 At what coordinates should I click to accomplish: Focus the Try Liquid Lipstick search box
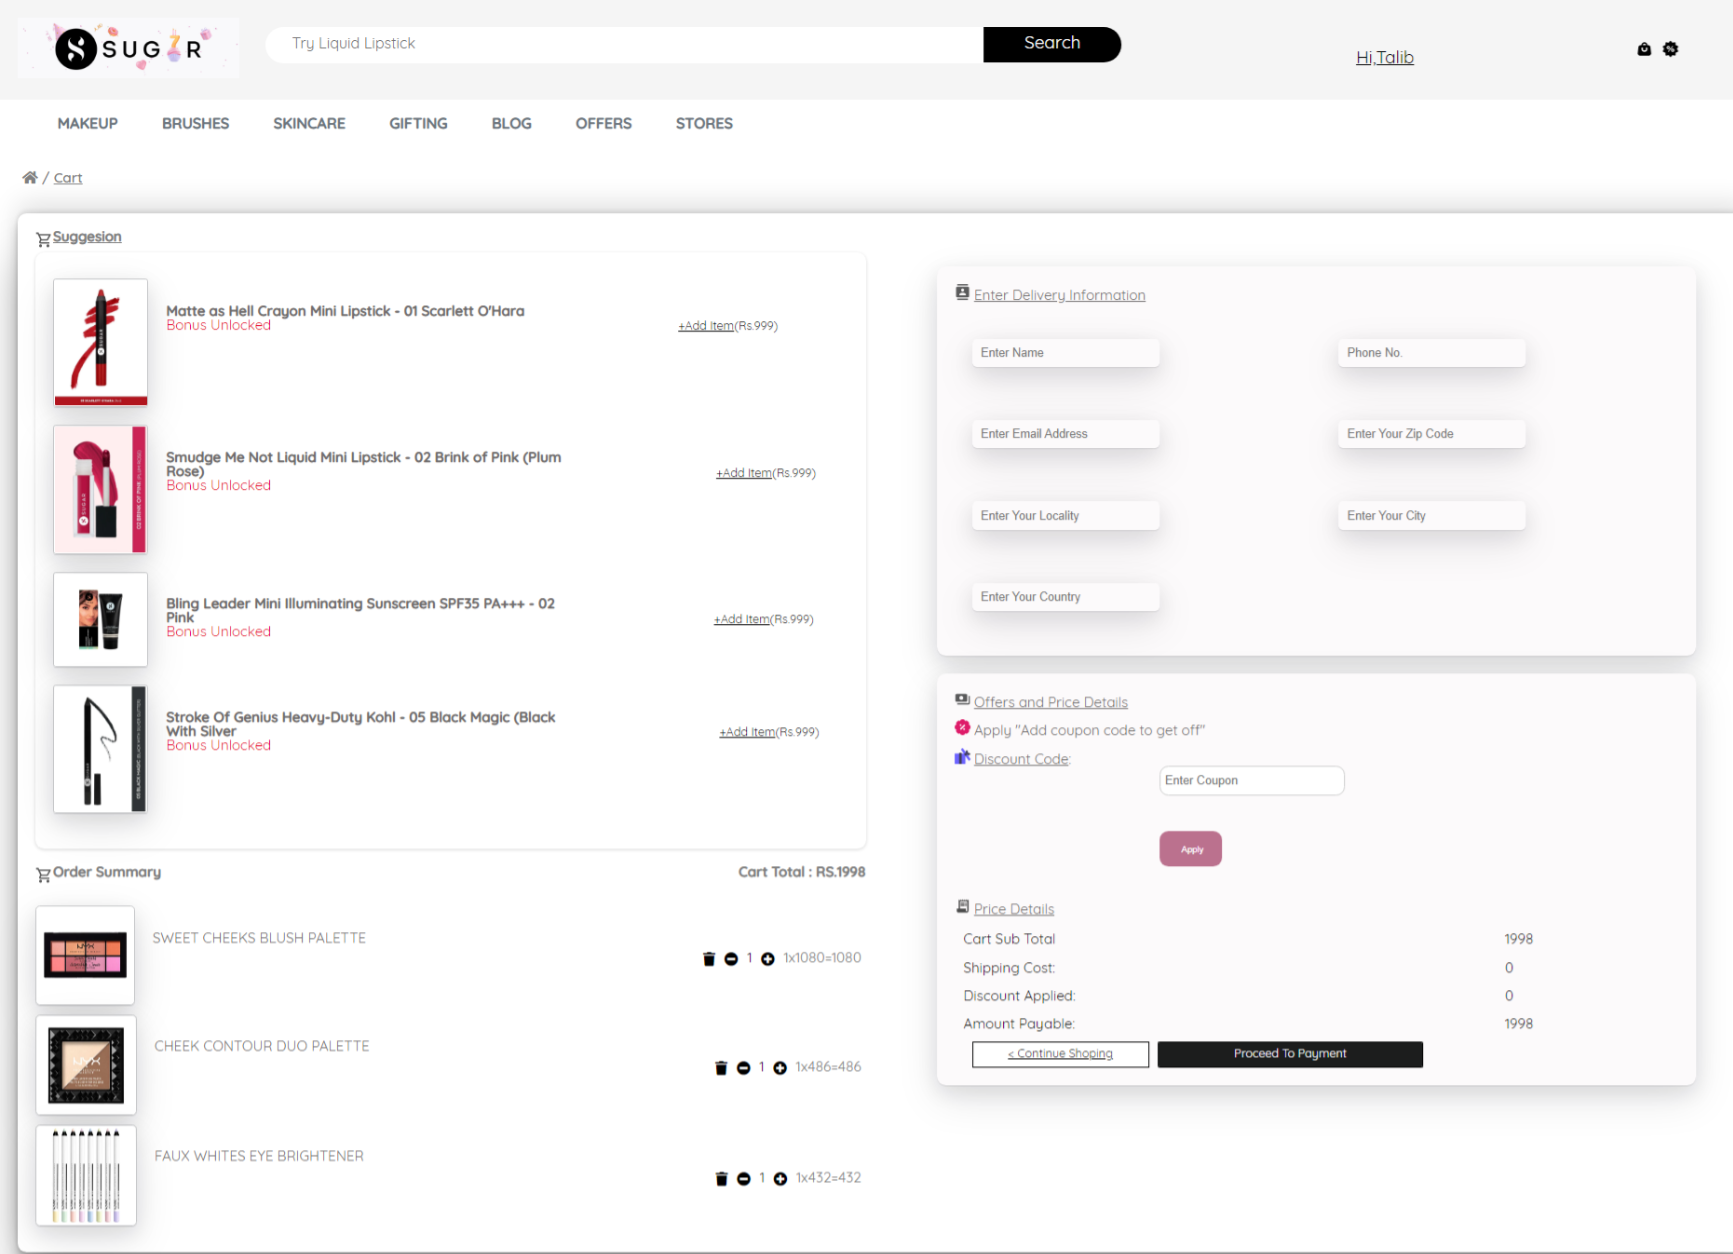point(625,44)
